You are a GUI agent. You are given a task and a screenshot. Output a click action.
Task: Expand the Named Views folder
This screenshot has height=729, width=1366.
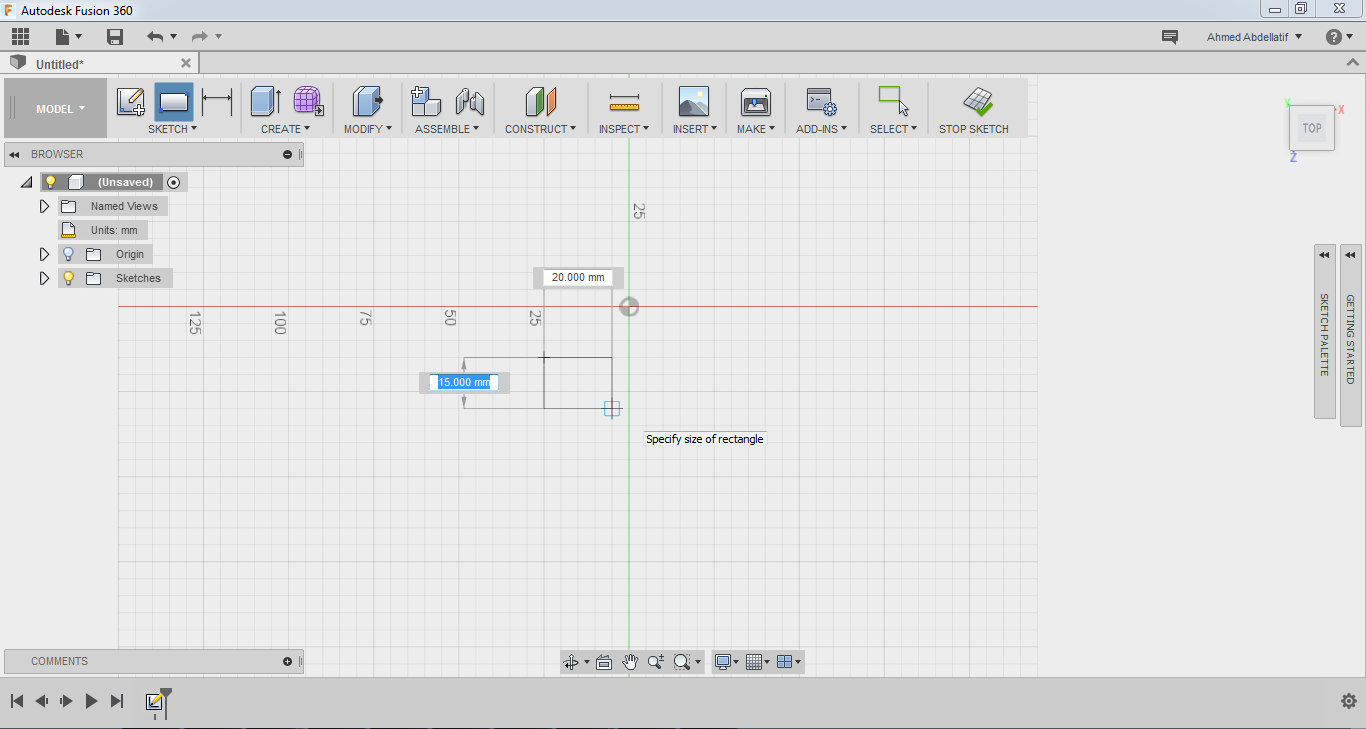(44, 206)
